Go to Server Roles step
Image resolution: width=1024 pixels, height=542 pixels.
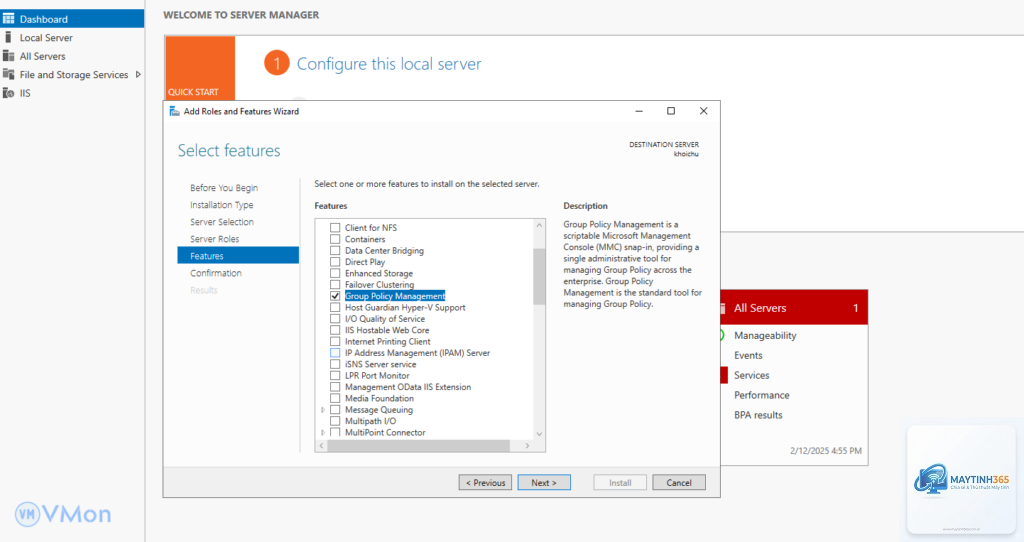pyautogui.click(x=214, y=239)
